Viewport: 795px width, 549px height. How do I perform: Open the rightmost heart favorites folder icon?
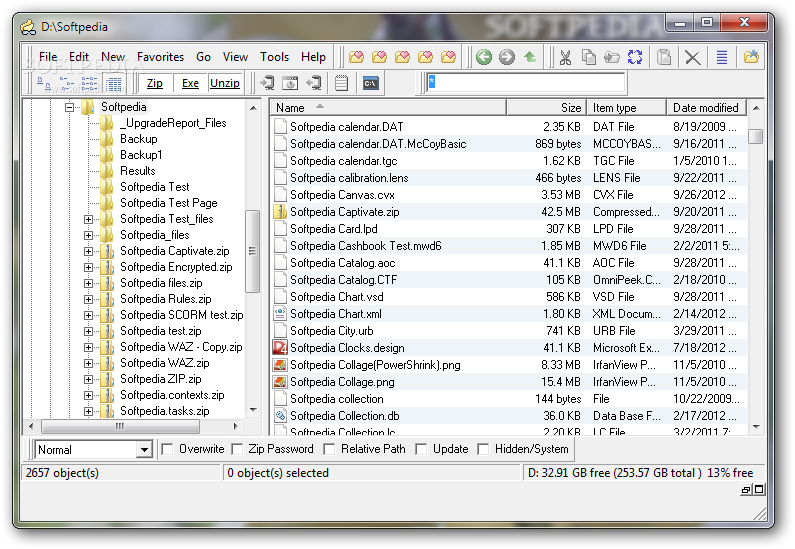(x=448, y=57)
